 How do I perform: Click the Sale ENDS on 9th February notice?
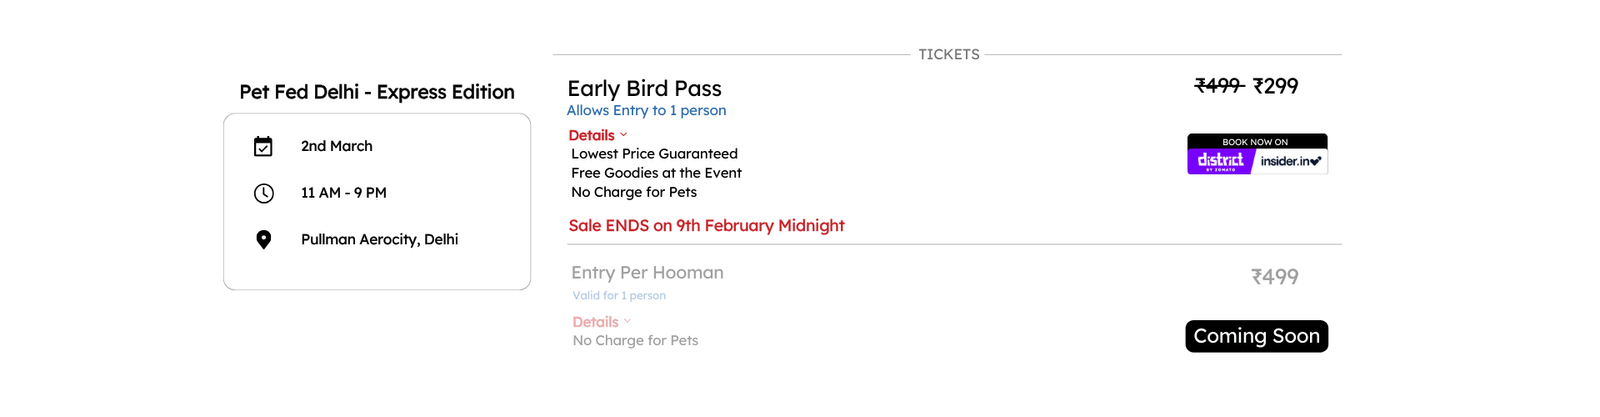[x=706, y=226]
